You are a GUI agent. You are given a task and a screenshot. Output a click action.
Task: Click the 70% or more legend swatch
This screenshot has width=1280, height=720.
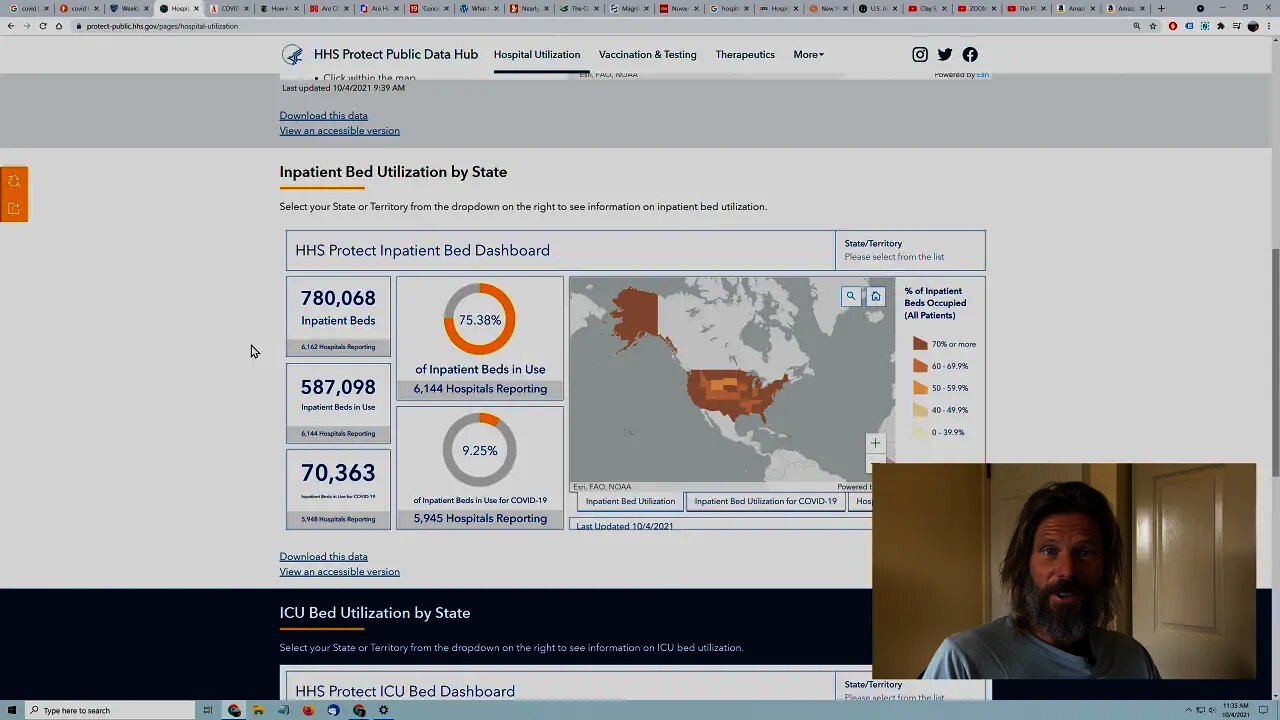tap(920, 344)
